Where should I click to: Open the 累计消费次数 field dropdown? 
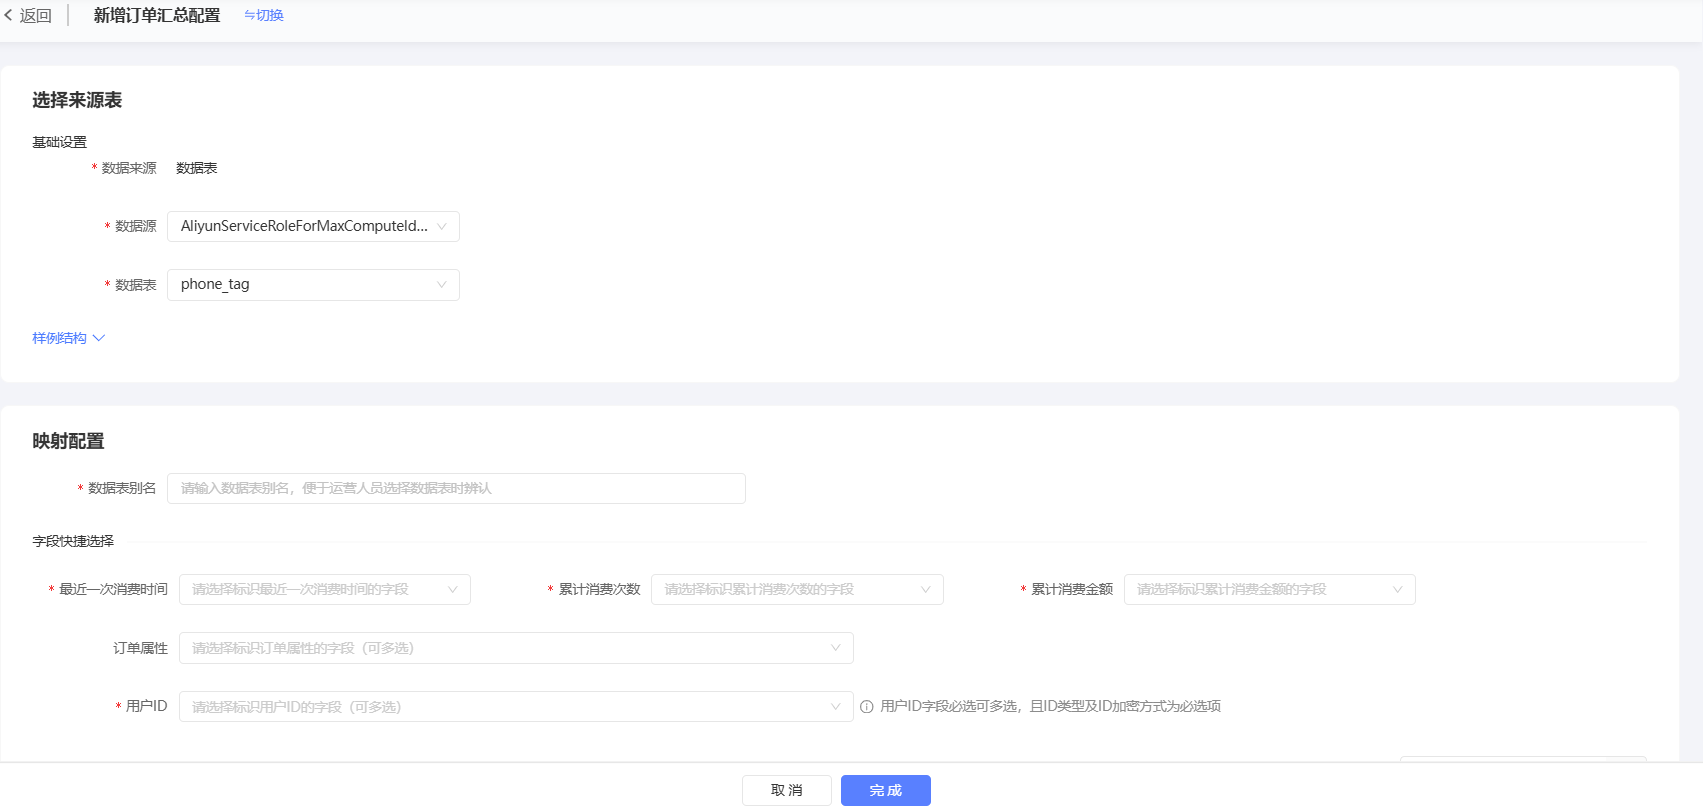(797, 589)
